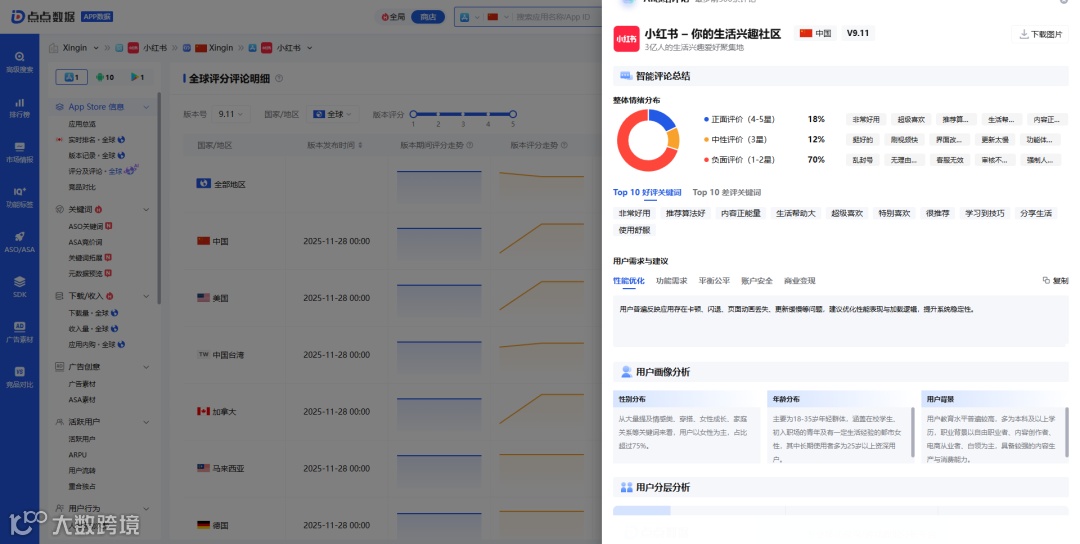Switch to the 功能需求 tab
Viewport: 1080px width, 544px height.
click(x=671, y=280)
